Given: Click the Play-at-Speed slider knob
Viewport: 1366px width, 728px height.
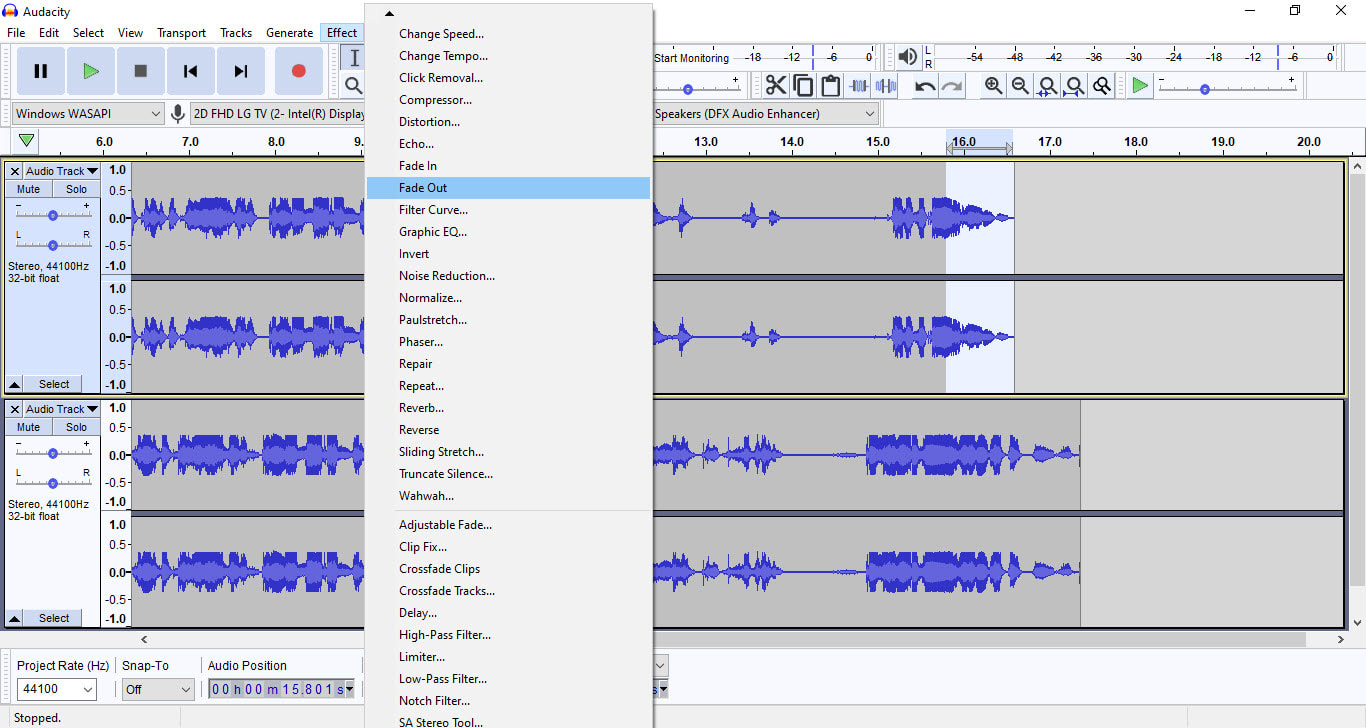Looking at the screenshot, I should click(x=1204, y=89).
